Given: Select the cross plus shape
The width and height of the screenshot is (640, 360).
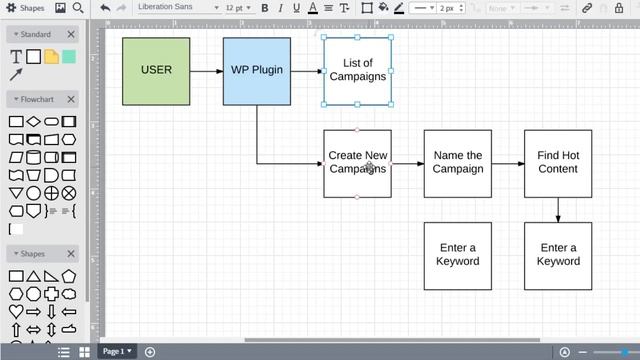Looking at the screenshot, I should click(51, 294).
